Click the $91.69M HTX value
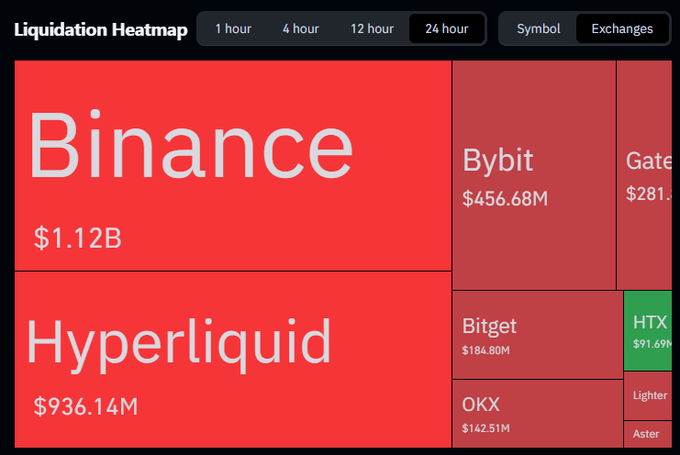The height and width of the screenshot is (455, 680). coord(652,344)
